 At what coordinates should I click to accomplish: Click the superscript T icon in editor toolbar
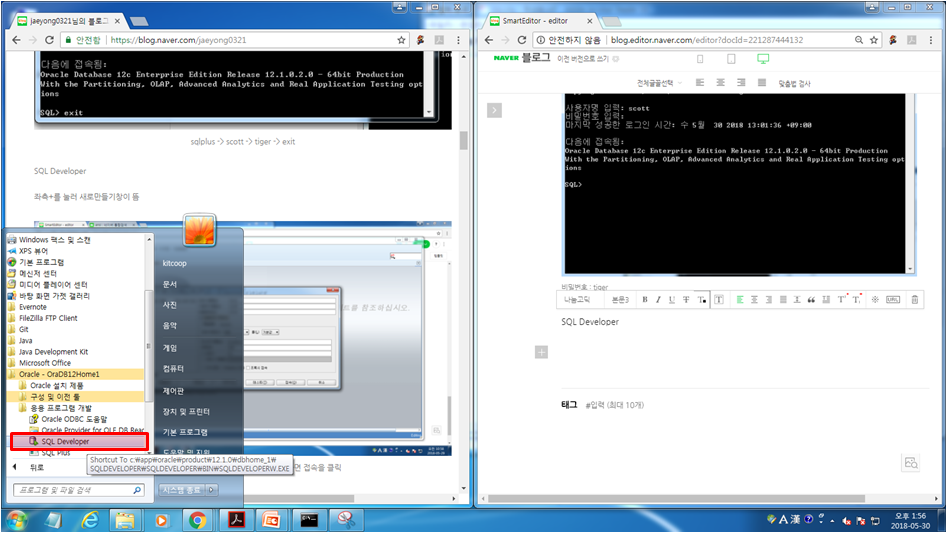pos(842,299)
